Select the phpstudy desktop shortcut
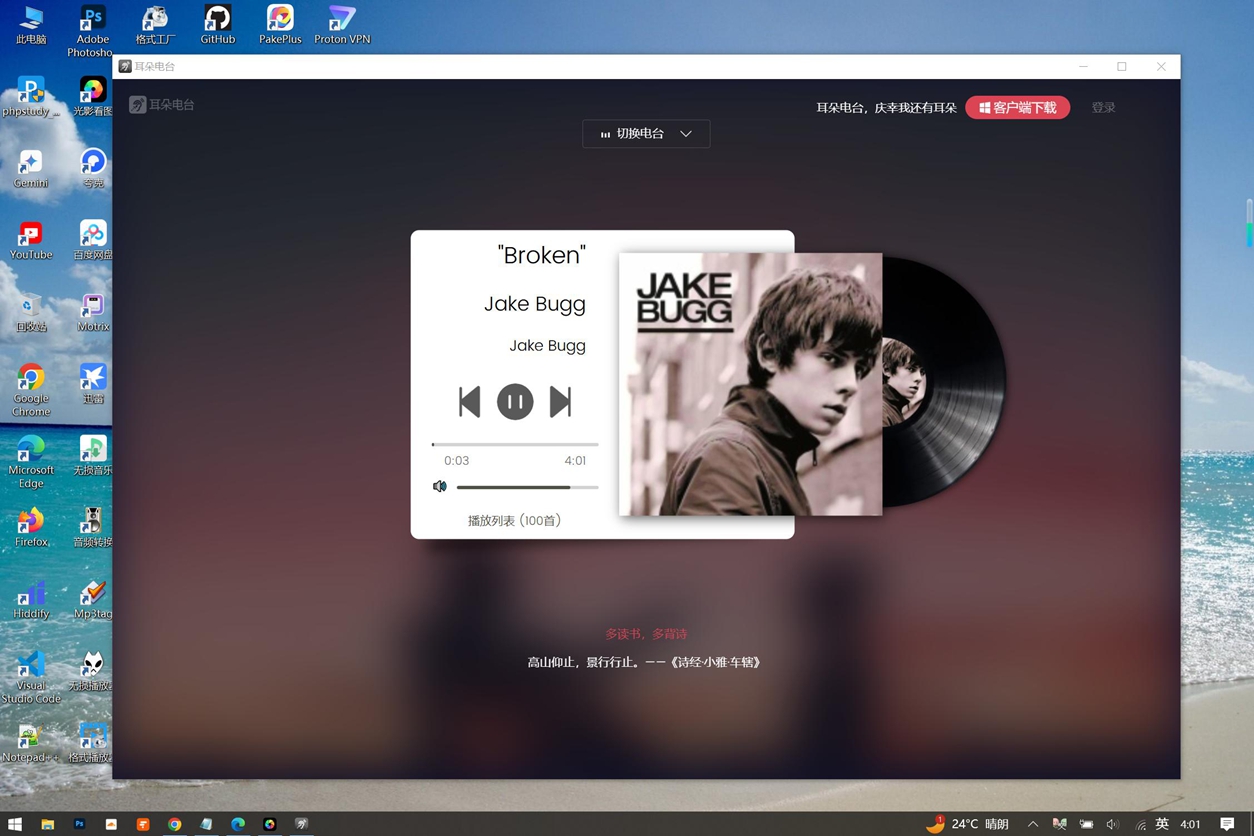The image size is (1254, 836). pos(31,97)
